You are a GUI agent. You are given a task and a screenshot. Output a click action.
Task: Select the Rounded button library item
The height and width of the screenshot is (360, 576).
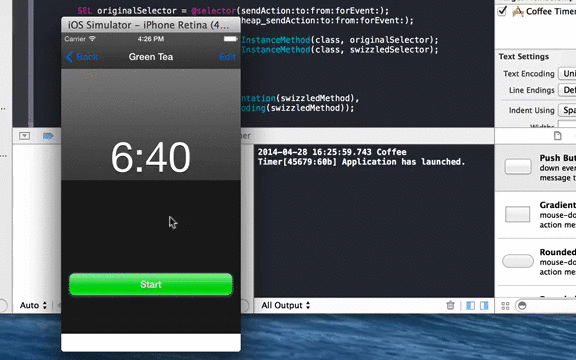click(x=536, y=262)
